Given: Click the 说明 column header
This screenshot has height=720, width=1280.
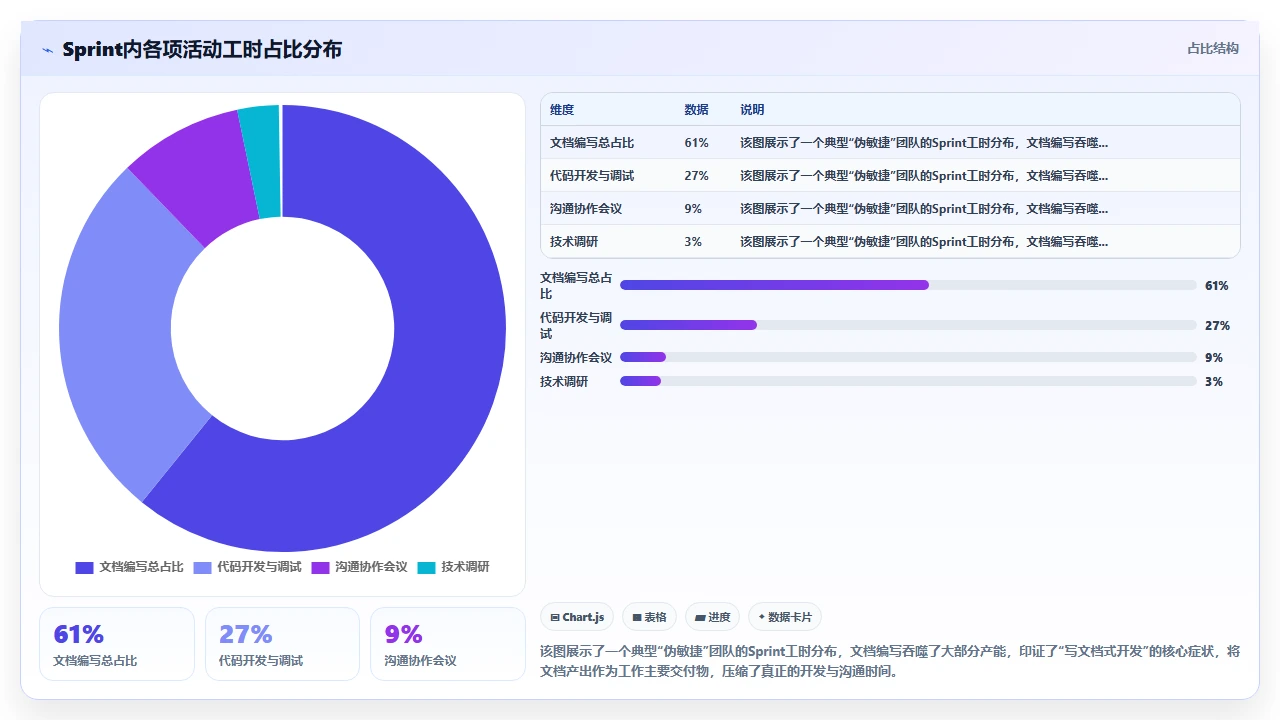Looking at the screenshot, I should click(752, 110).
